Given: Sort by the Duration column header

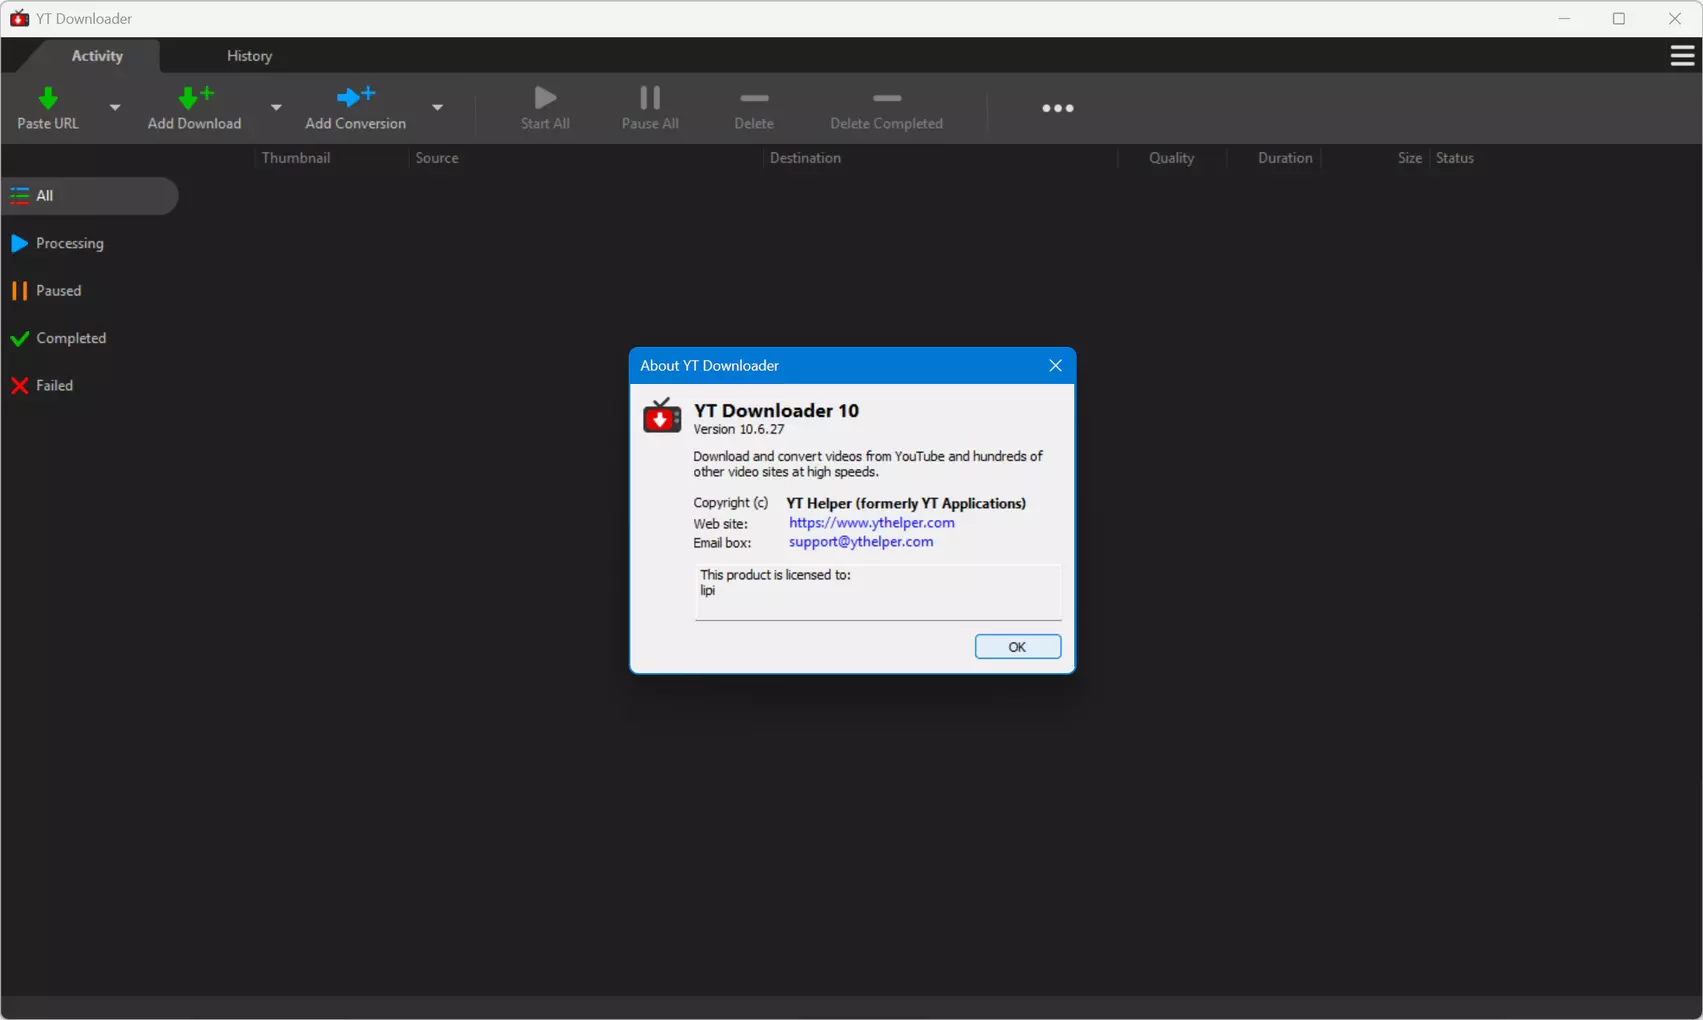Looking at the screenshot, I should (x=1285, y=158).
